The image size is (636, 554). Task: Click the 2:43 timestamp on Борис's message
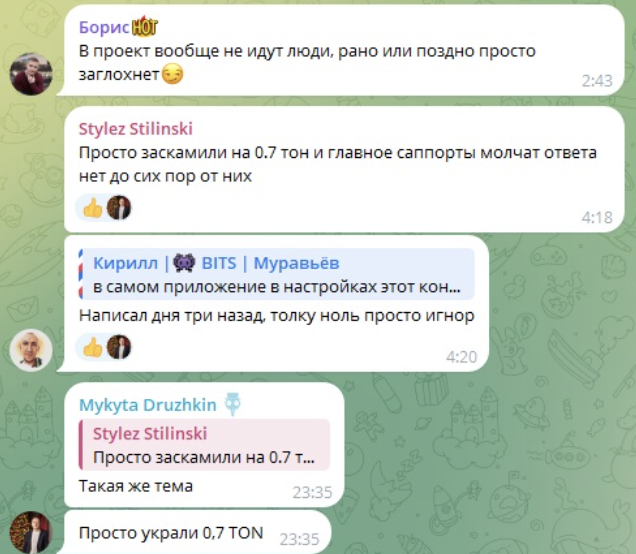coord(597,81)
